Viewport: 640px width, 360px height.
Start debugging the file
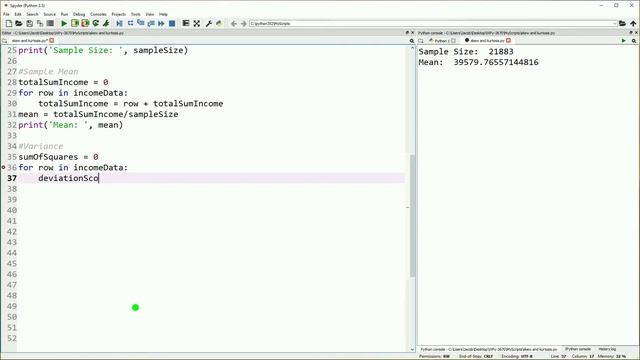point(119,24)
